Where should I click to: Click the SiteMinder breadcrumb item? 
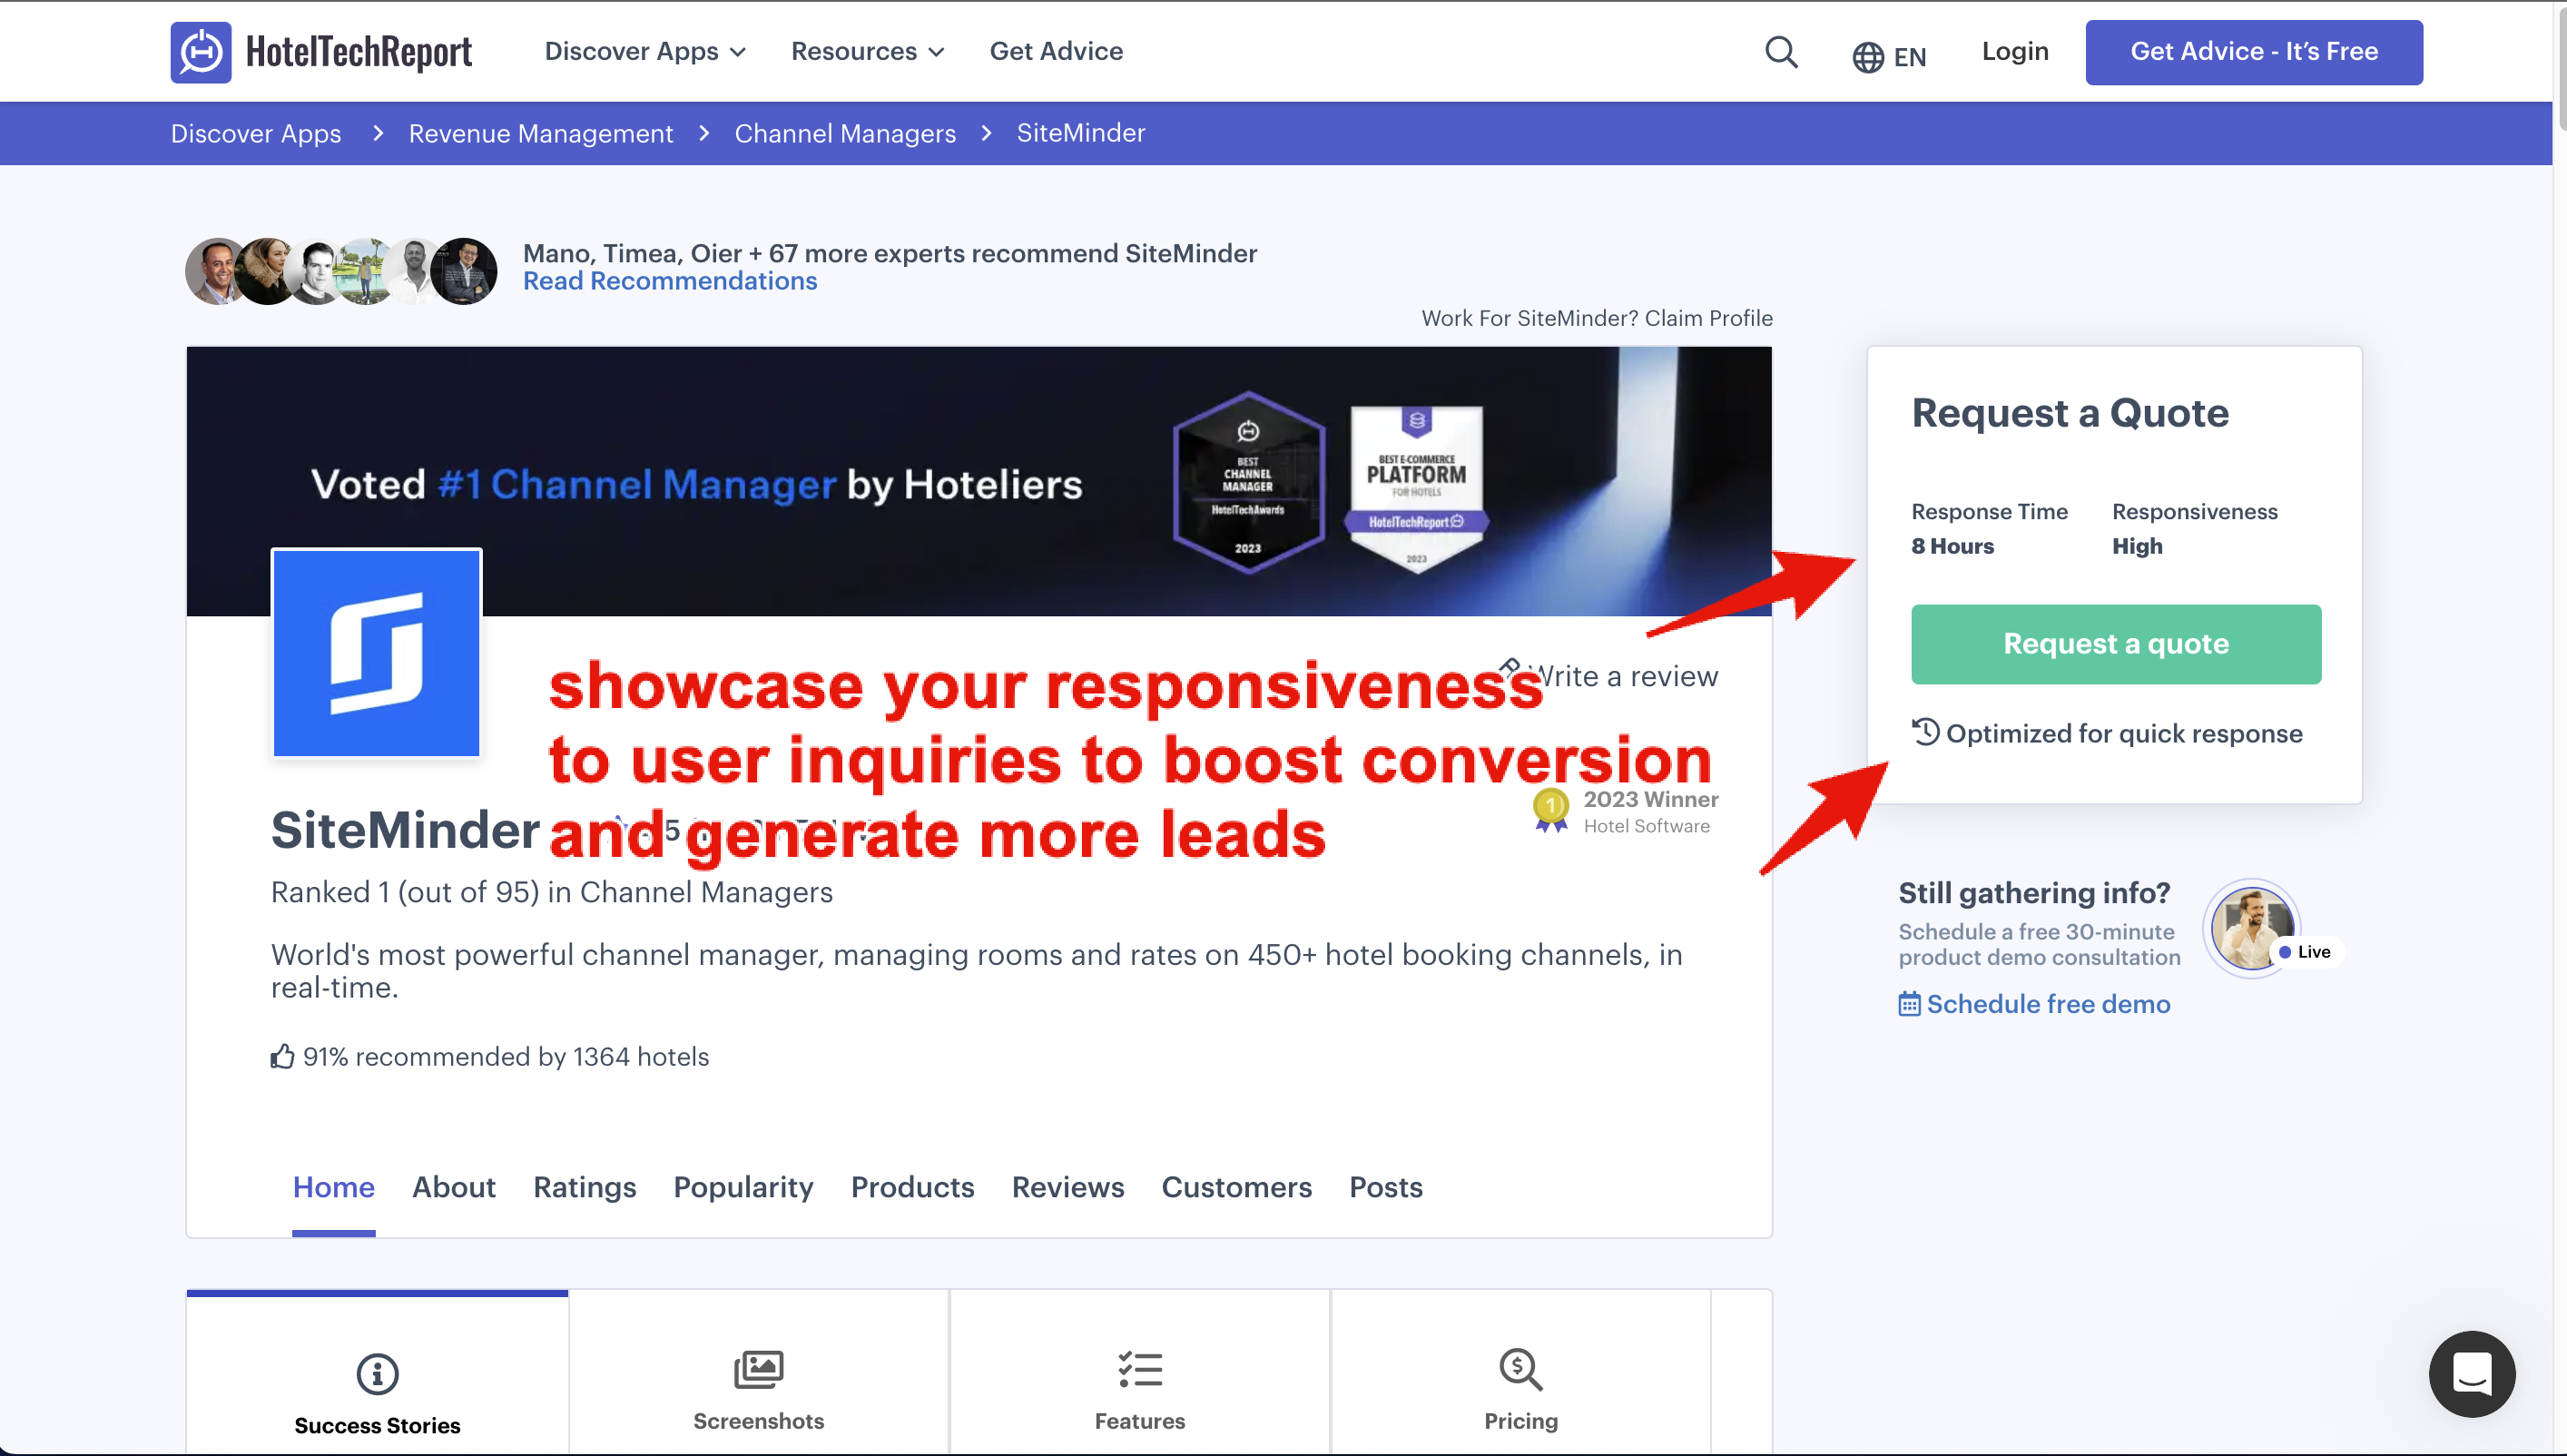point(1081,133)
